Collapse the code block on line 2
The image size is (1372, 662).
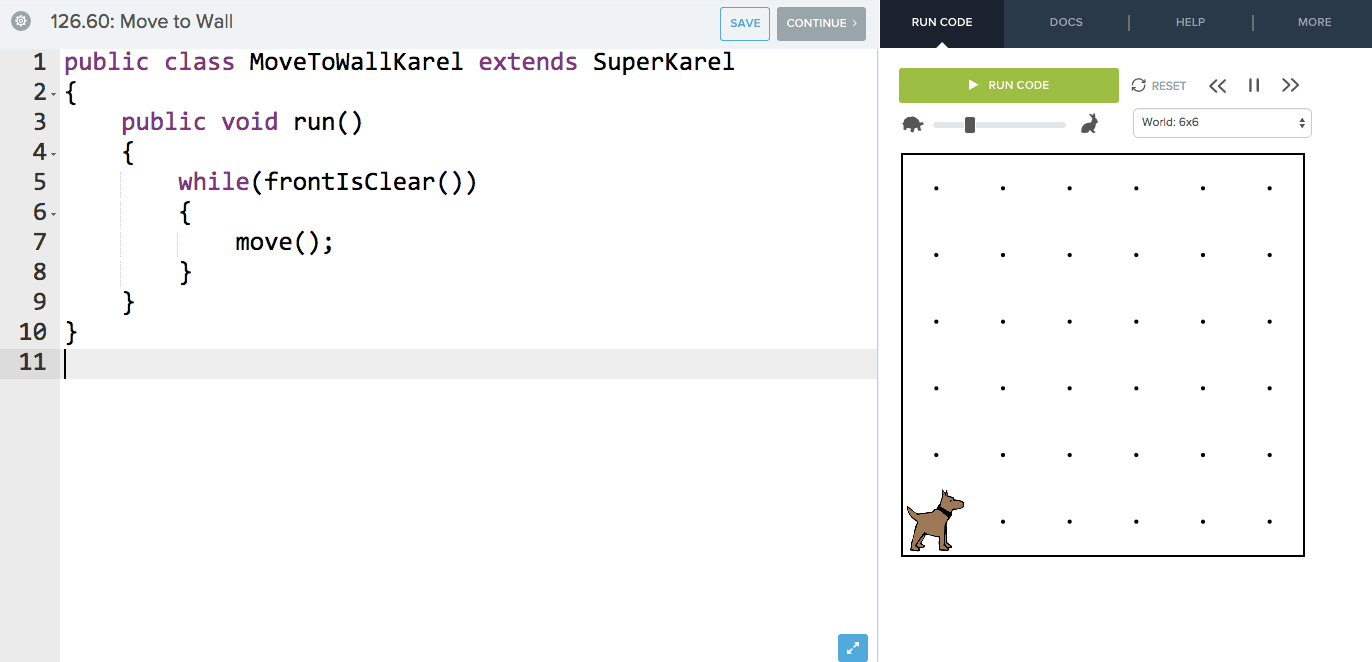[x=54, y=92]
